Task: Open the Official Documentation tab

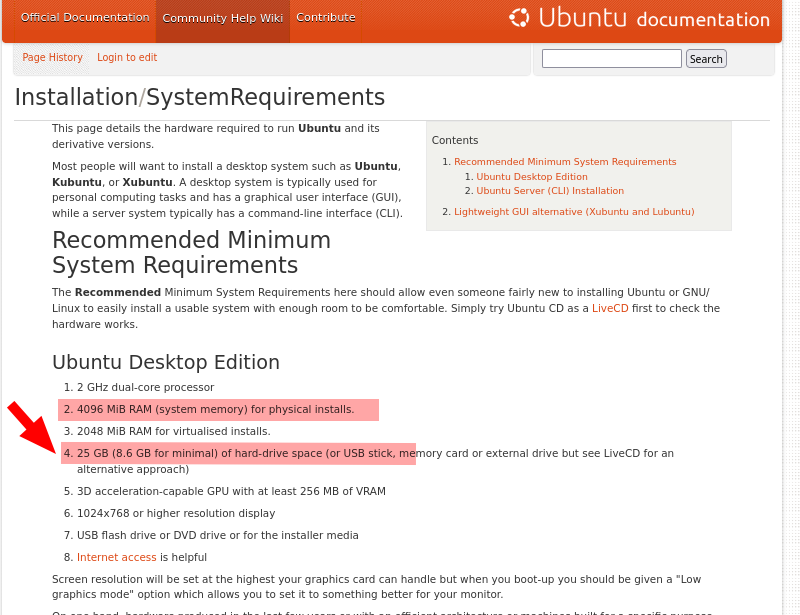Action: pyautogui.click(x=85, y=17)
